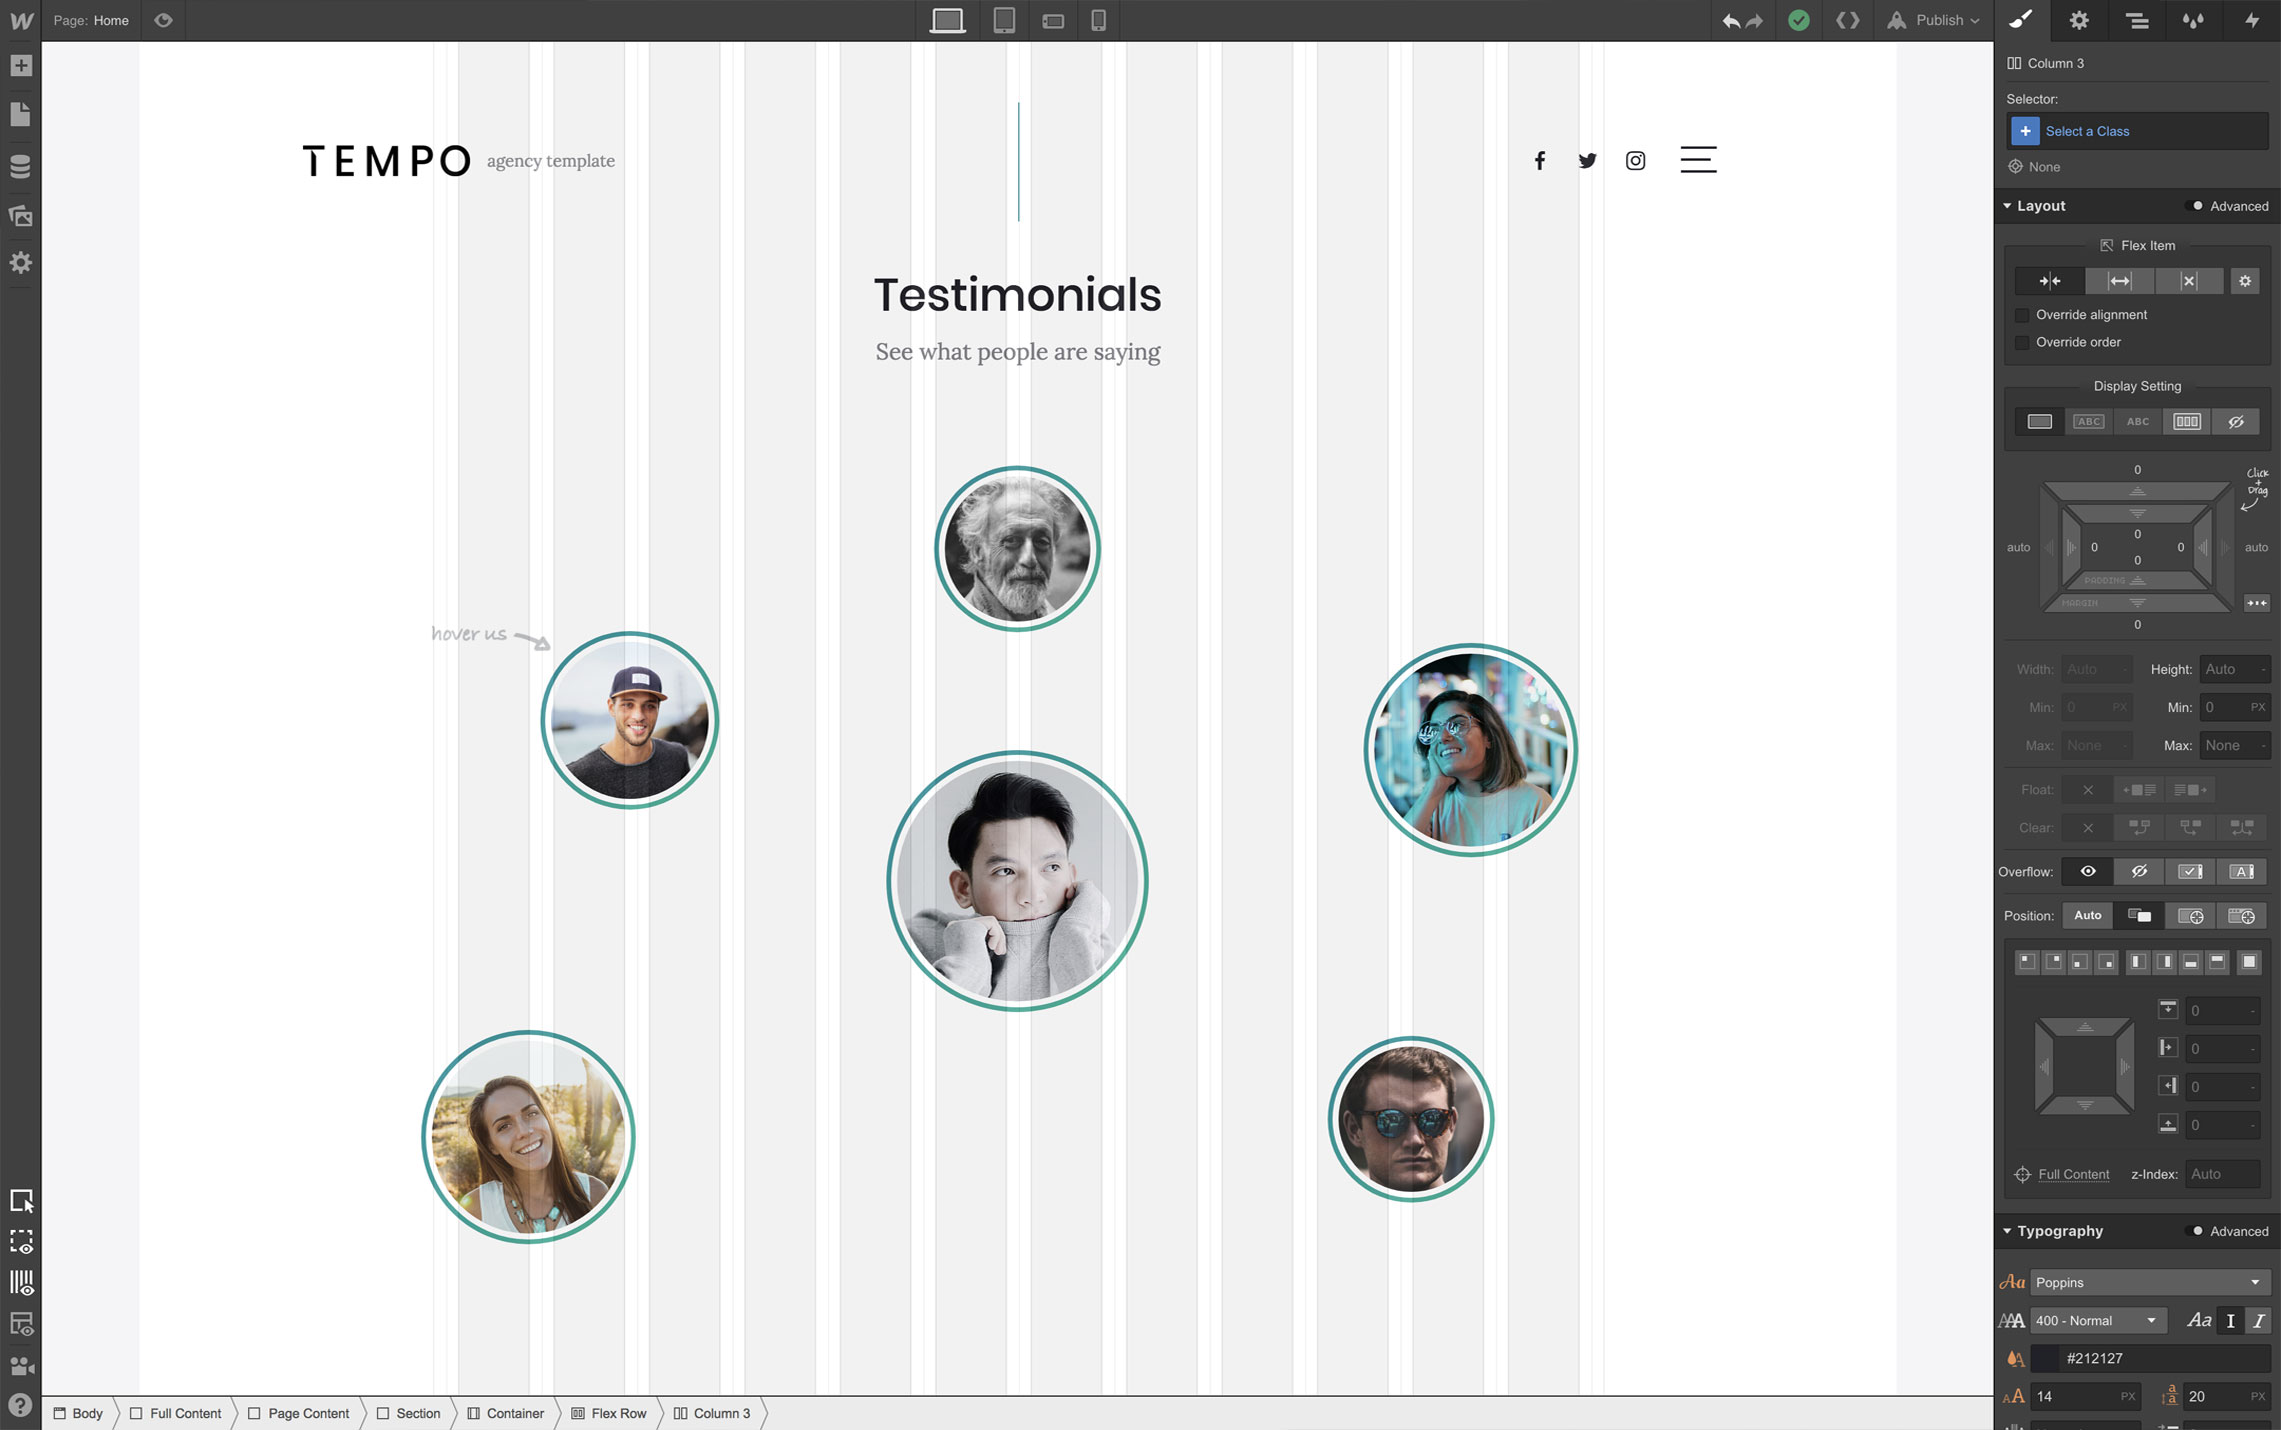The image size is (2281, 1430).
Task: Open the Interactions lightning tab
Action: [2252, 20]
